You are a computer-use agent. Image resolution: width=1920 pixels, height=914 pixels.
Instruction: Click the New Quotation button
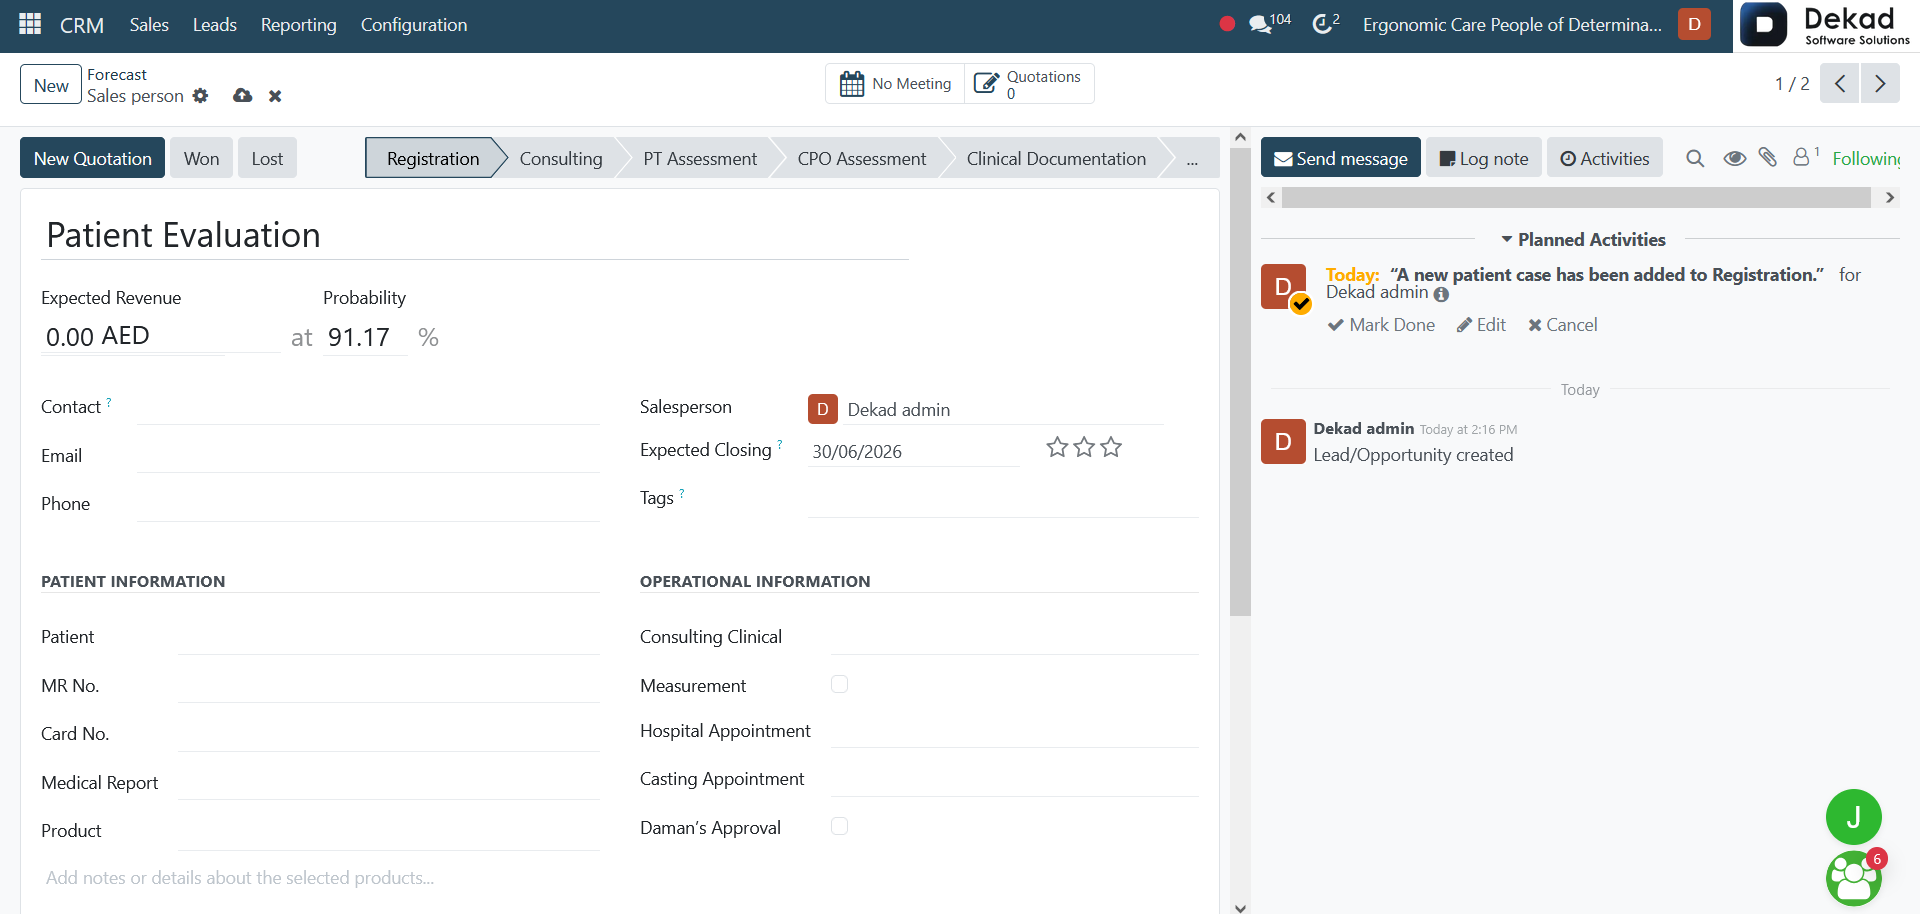tap(93, 158)
